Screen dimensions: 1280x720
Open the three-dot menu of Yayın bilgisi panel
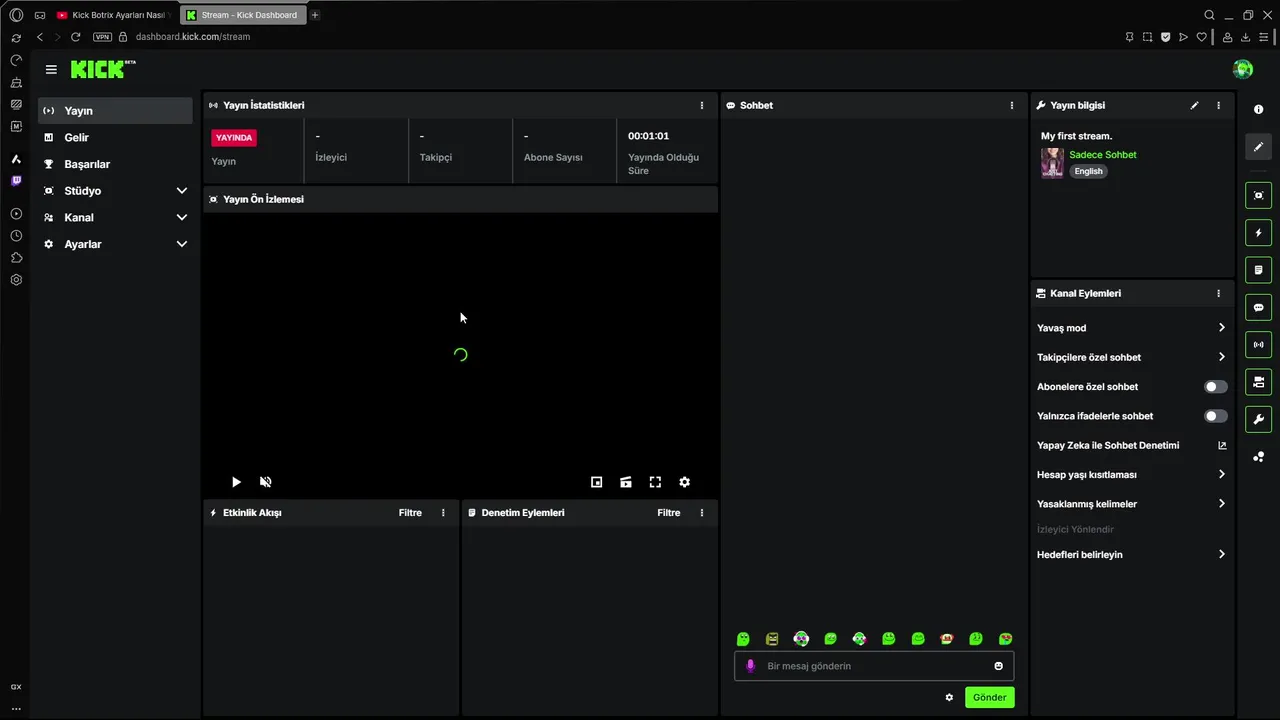pyautogui.click(x=1218, y=105)
